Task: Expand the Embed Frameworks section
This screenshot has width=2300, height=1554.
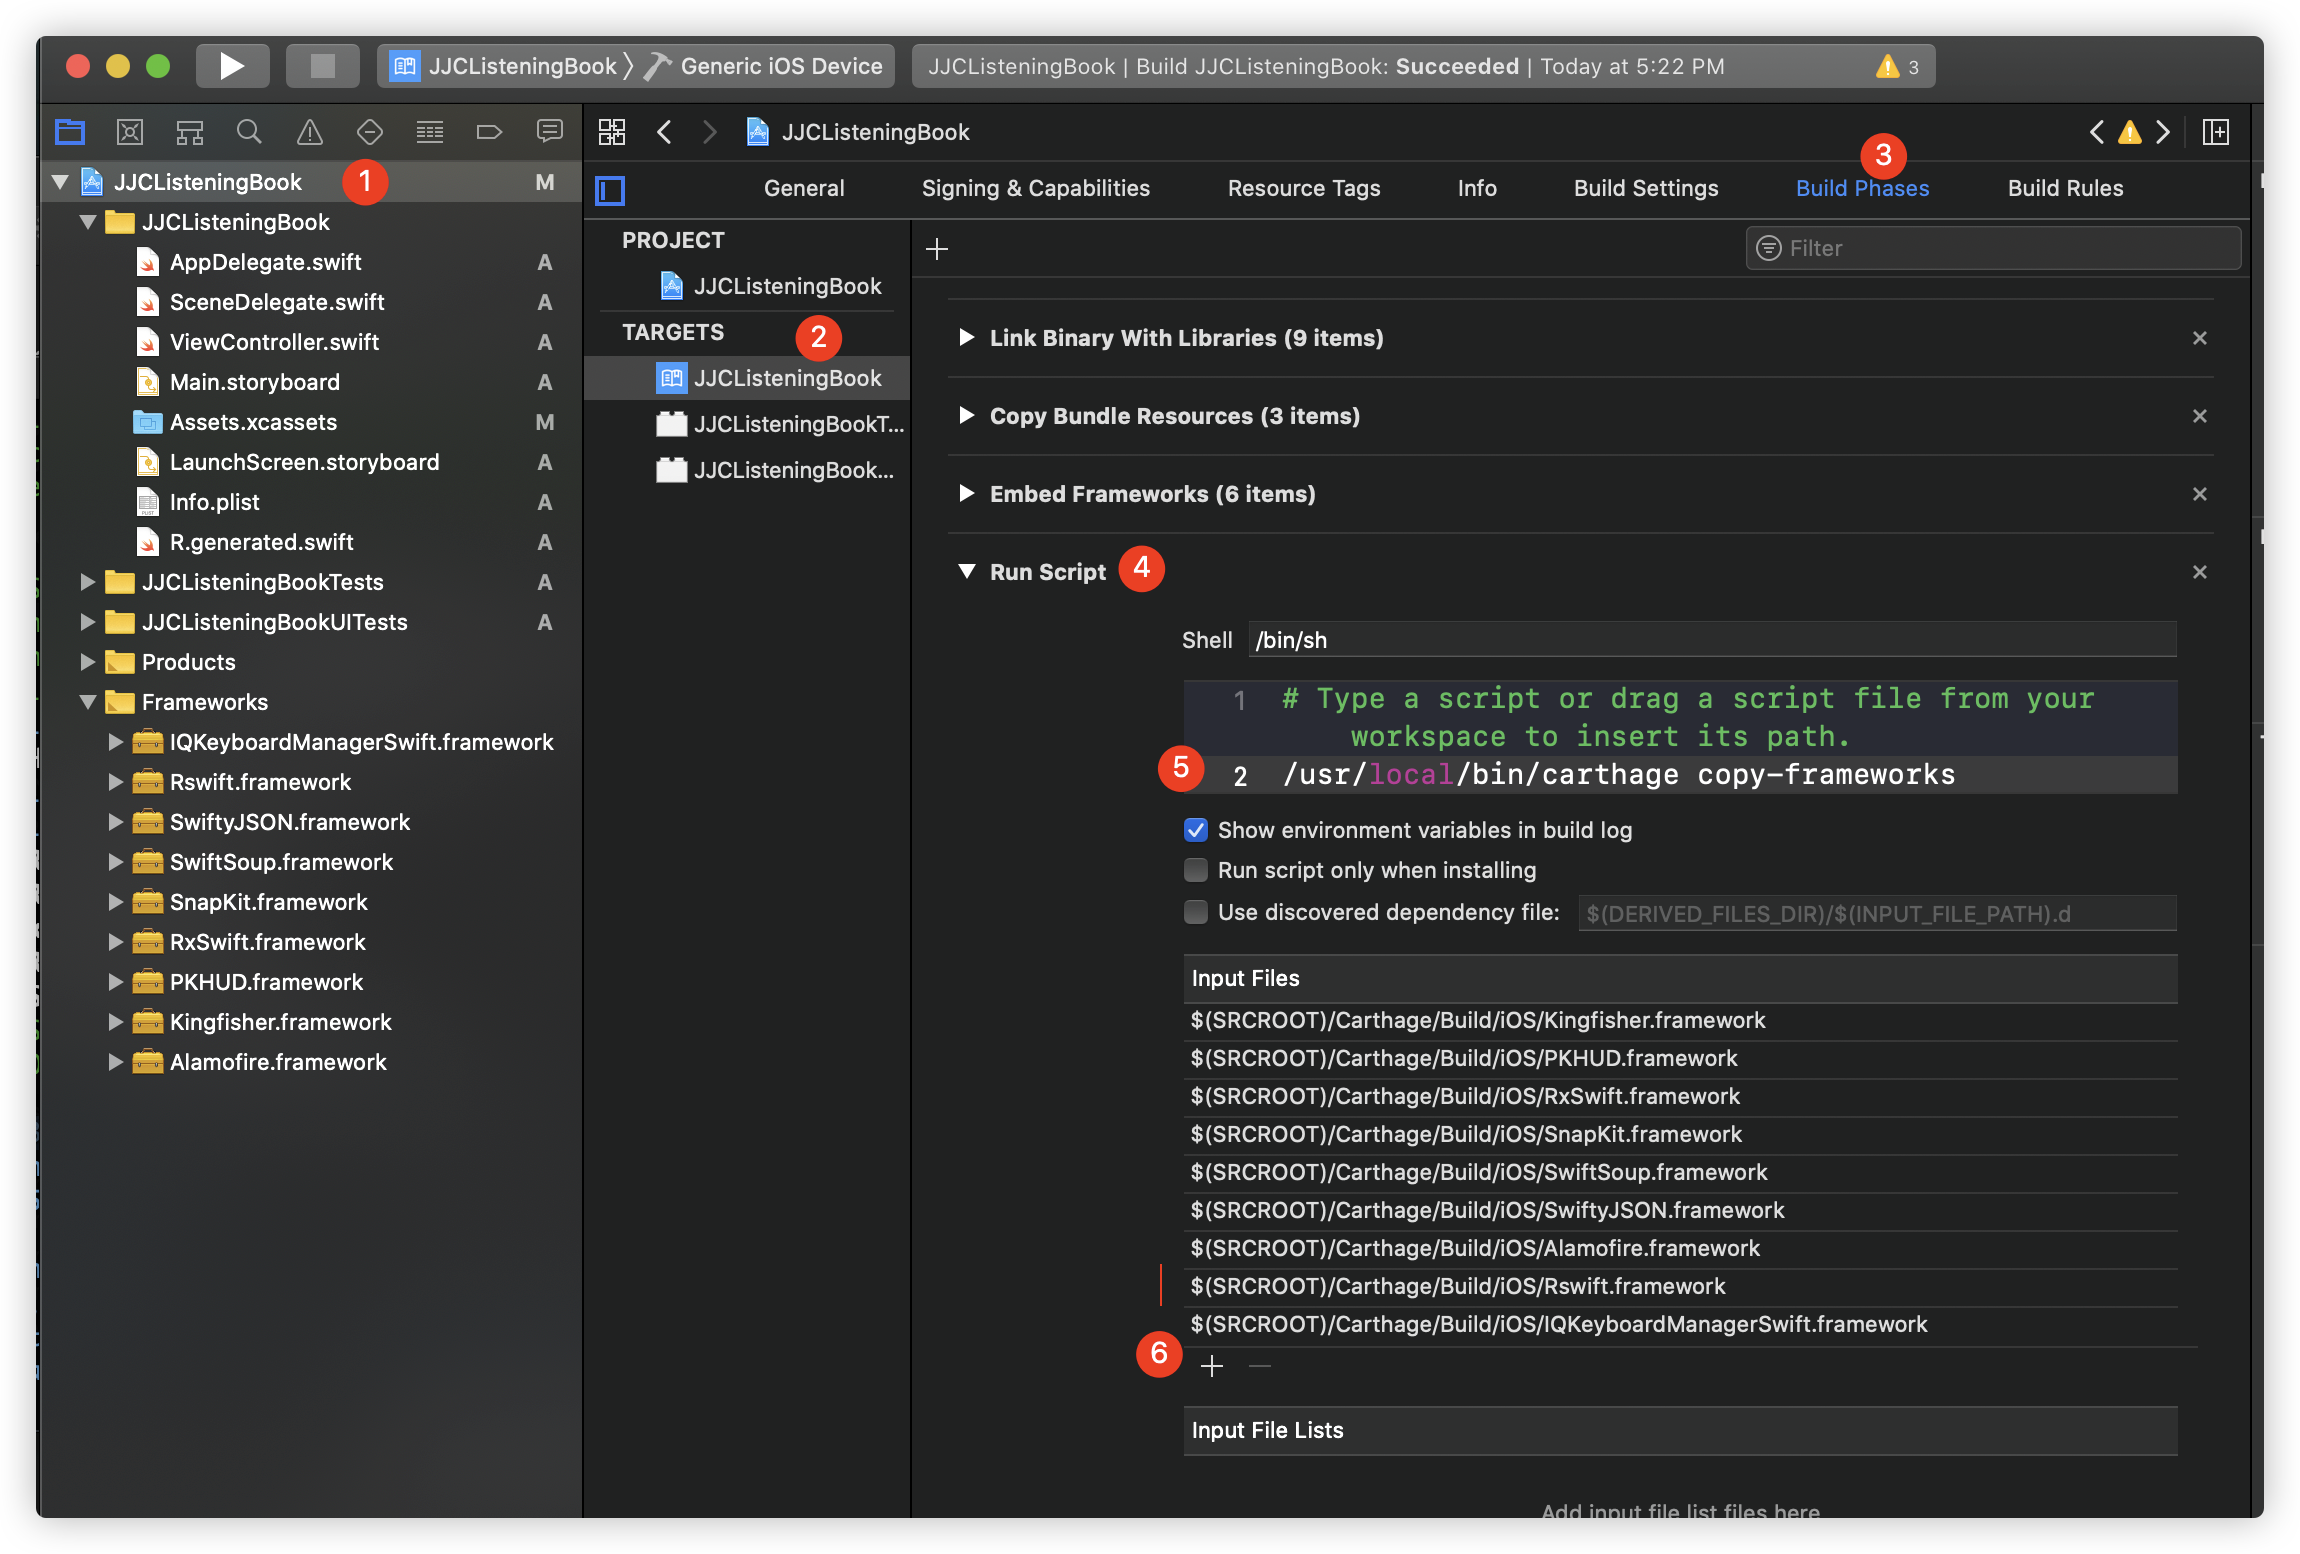Action: [x=964, y=493]
